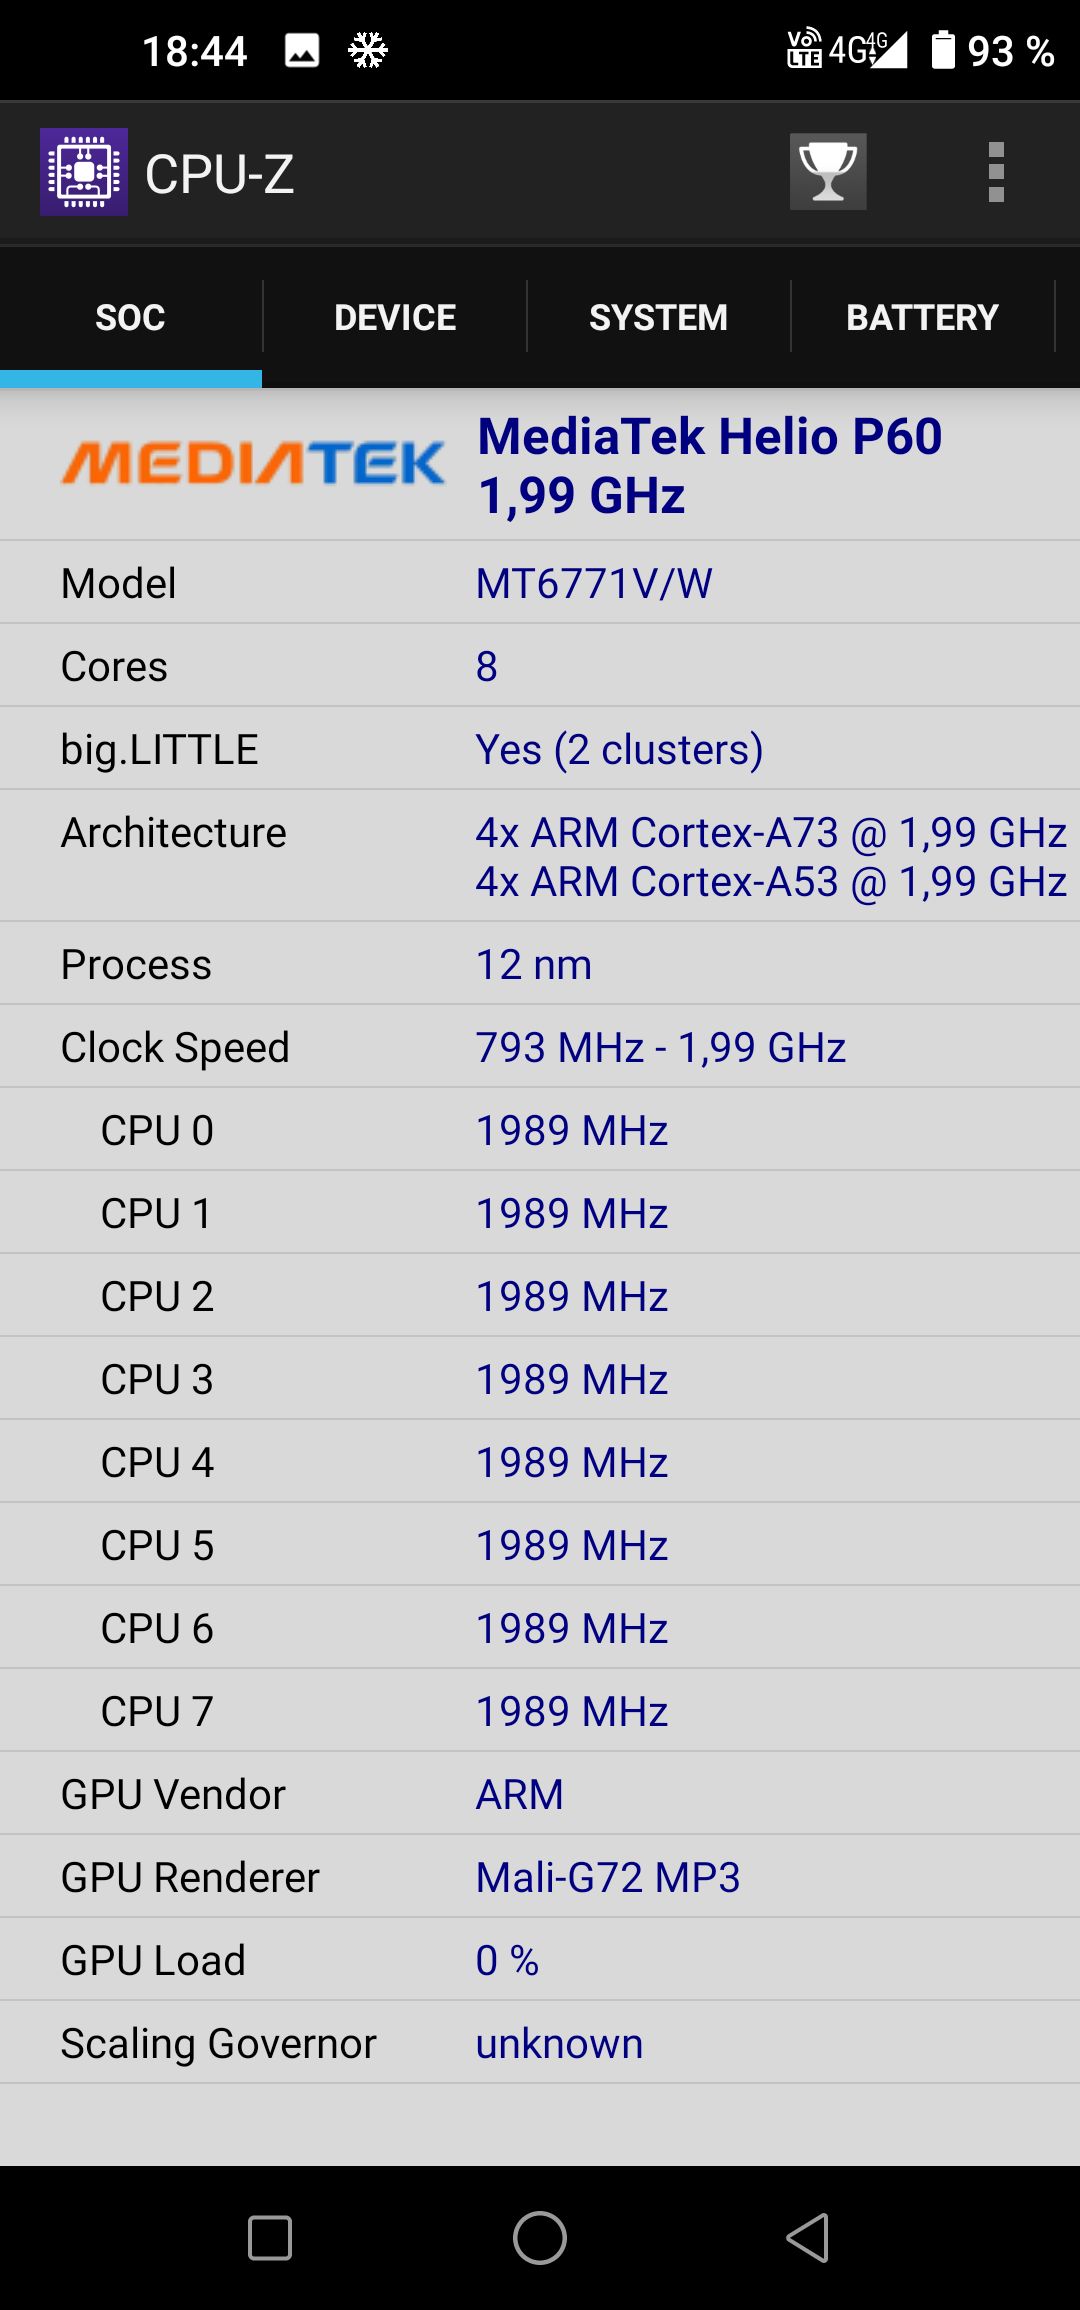The height and width of the screenshot is (2310, 1080).
Task: Select the Model MT6771V/W row
Action: pyautogui.click(x=540, y=583)
